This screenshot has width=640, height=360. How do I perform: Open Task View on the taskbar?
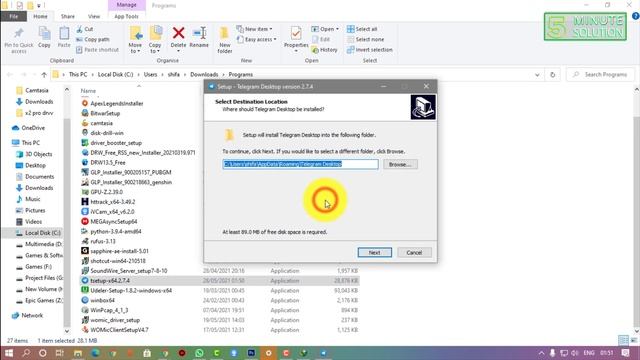pos(60,353)
